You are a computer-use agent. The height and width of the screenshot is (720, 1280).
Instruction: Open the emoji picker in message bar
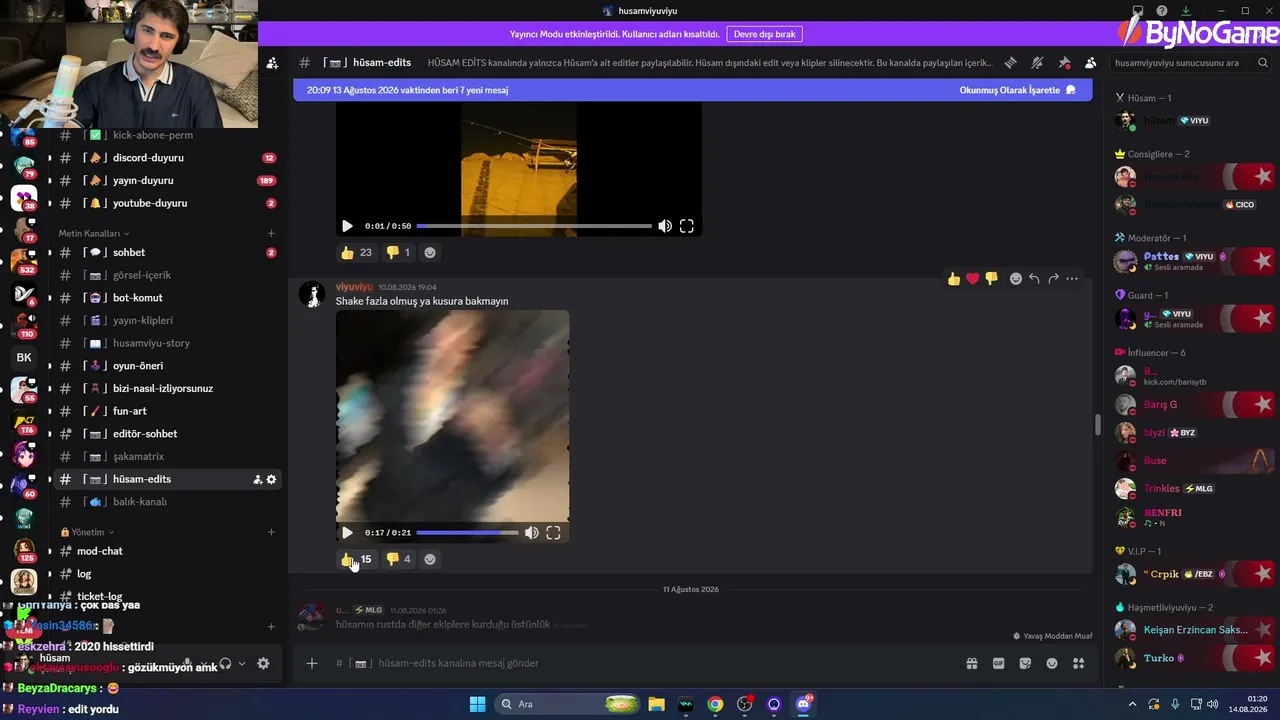pyautogui.click(x=1052, y=663)
